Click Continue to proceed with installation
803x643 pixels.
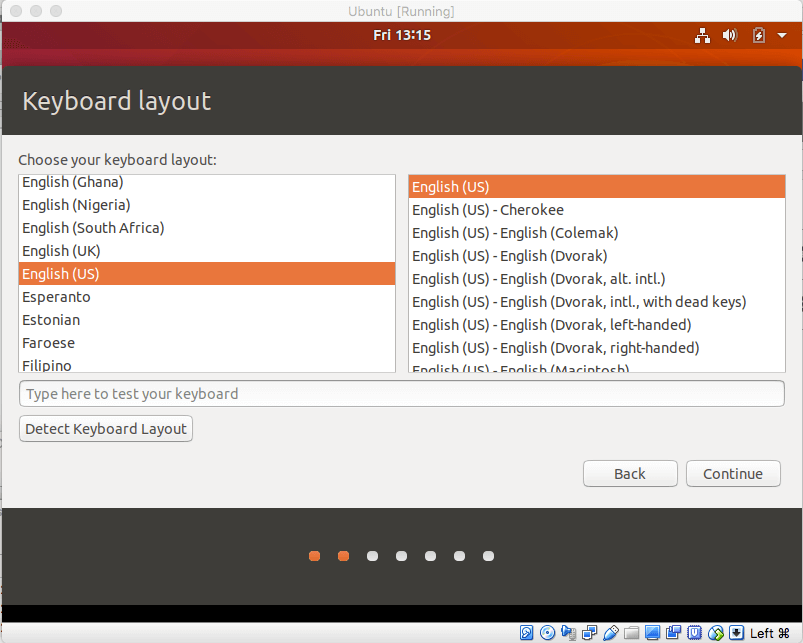(x=733, y=474)
